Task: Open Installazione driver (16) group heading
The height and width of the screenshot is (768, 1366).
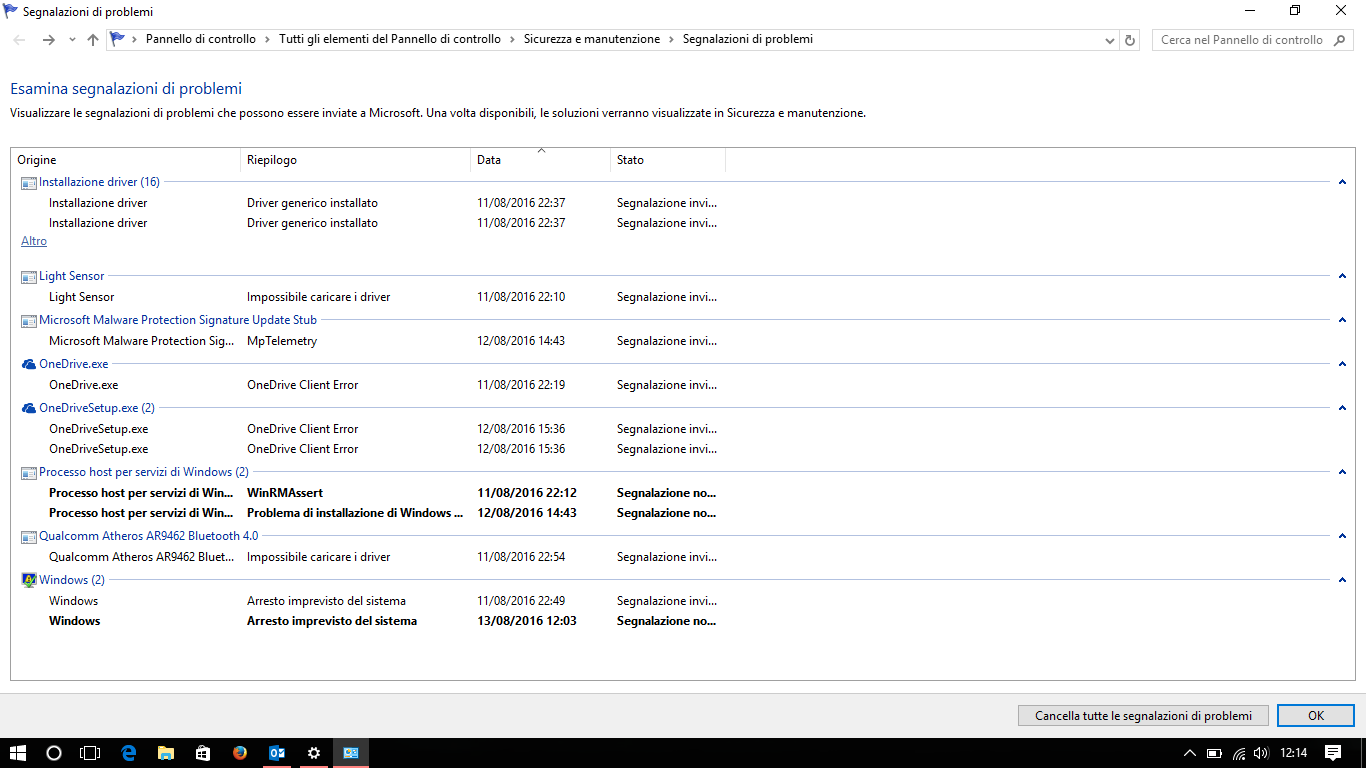Action: [99, 182]
